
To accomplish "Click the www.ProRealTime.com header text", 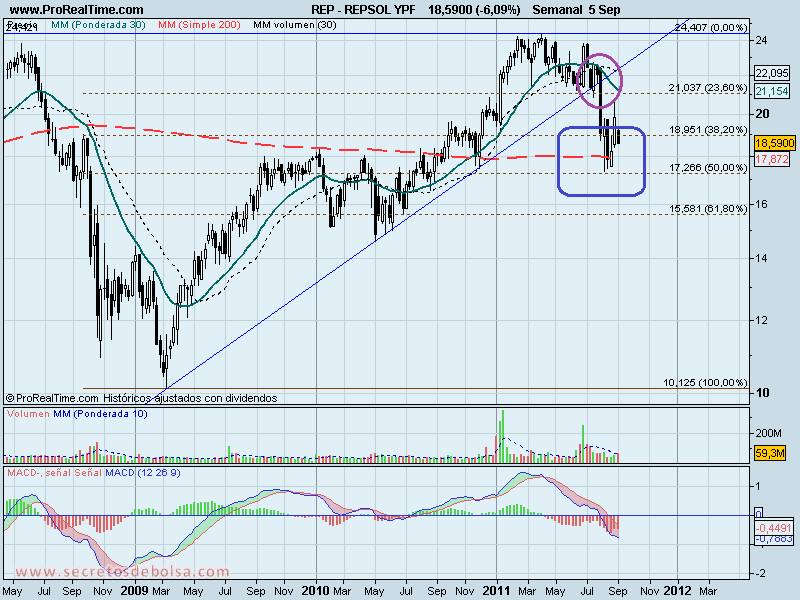I will click(77, 10).
